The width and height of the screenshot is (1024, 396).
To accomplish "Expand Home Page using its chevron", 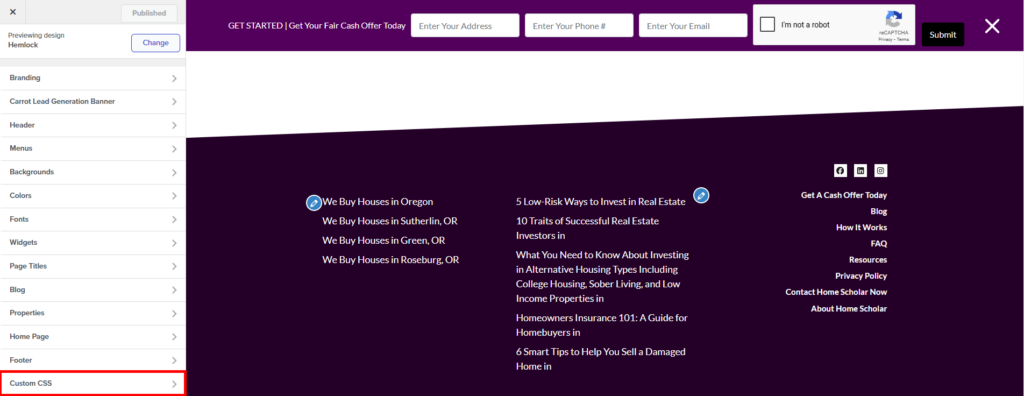I will tap(174, 337).
